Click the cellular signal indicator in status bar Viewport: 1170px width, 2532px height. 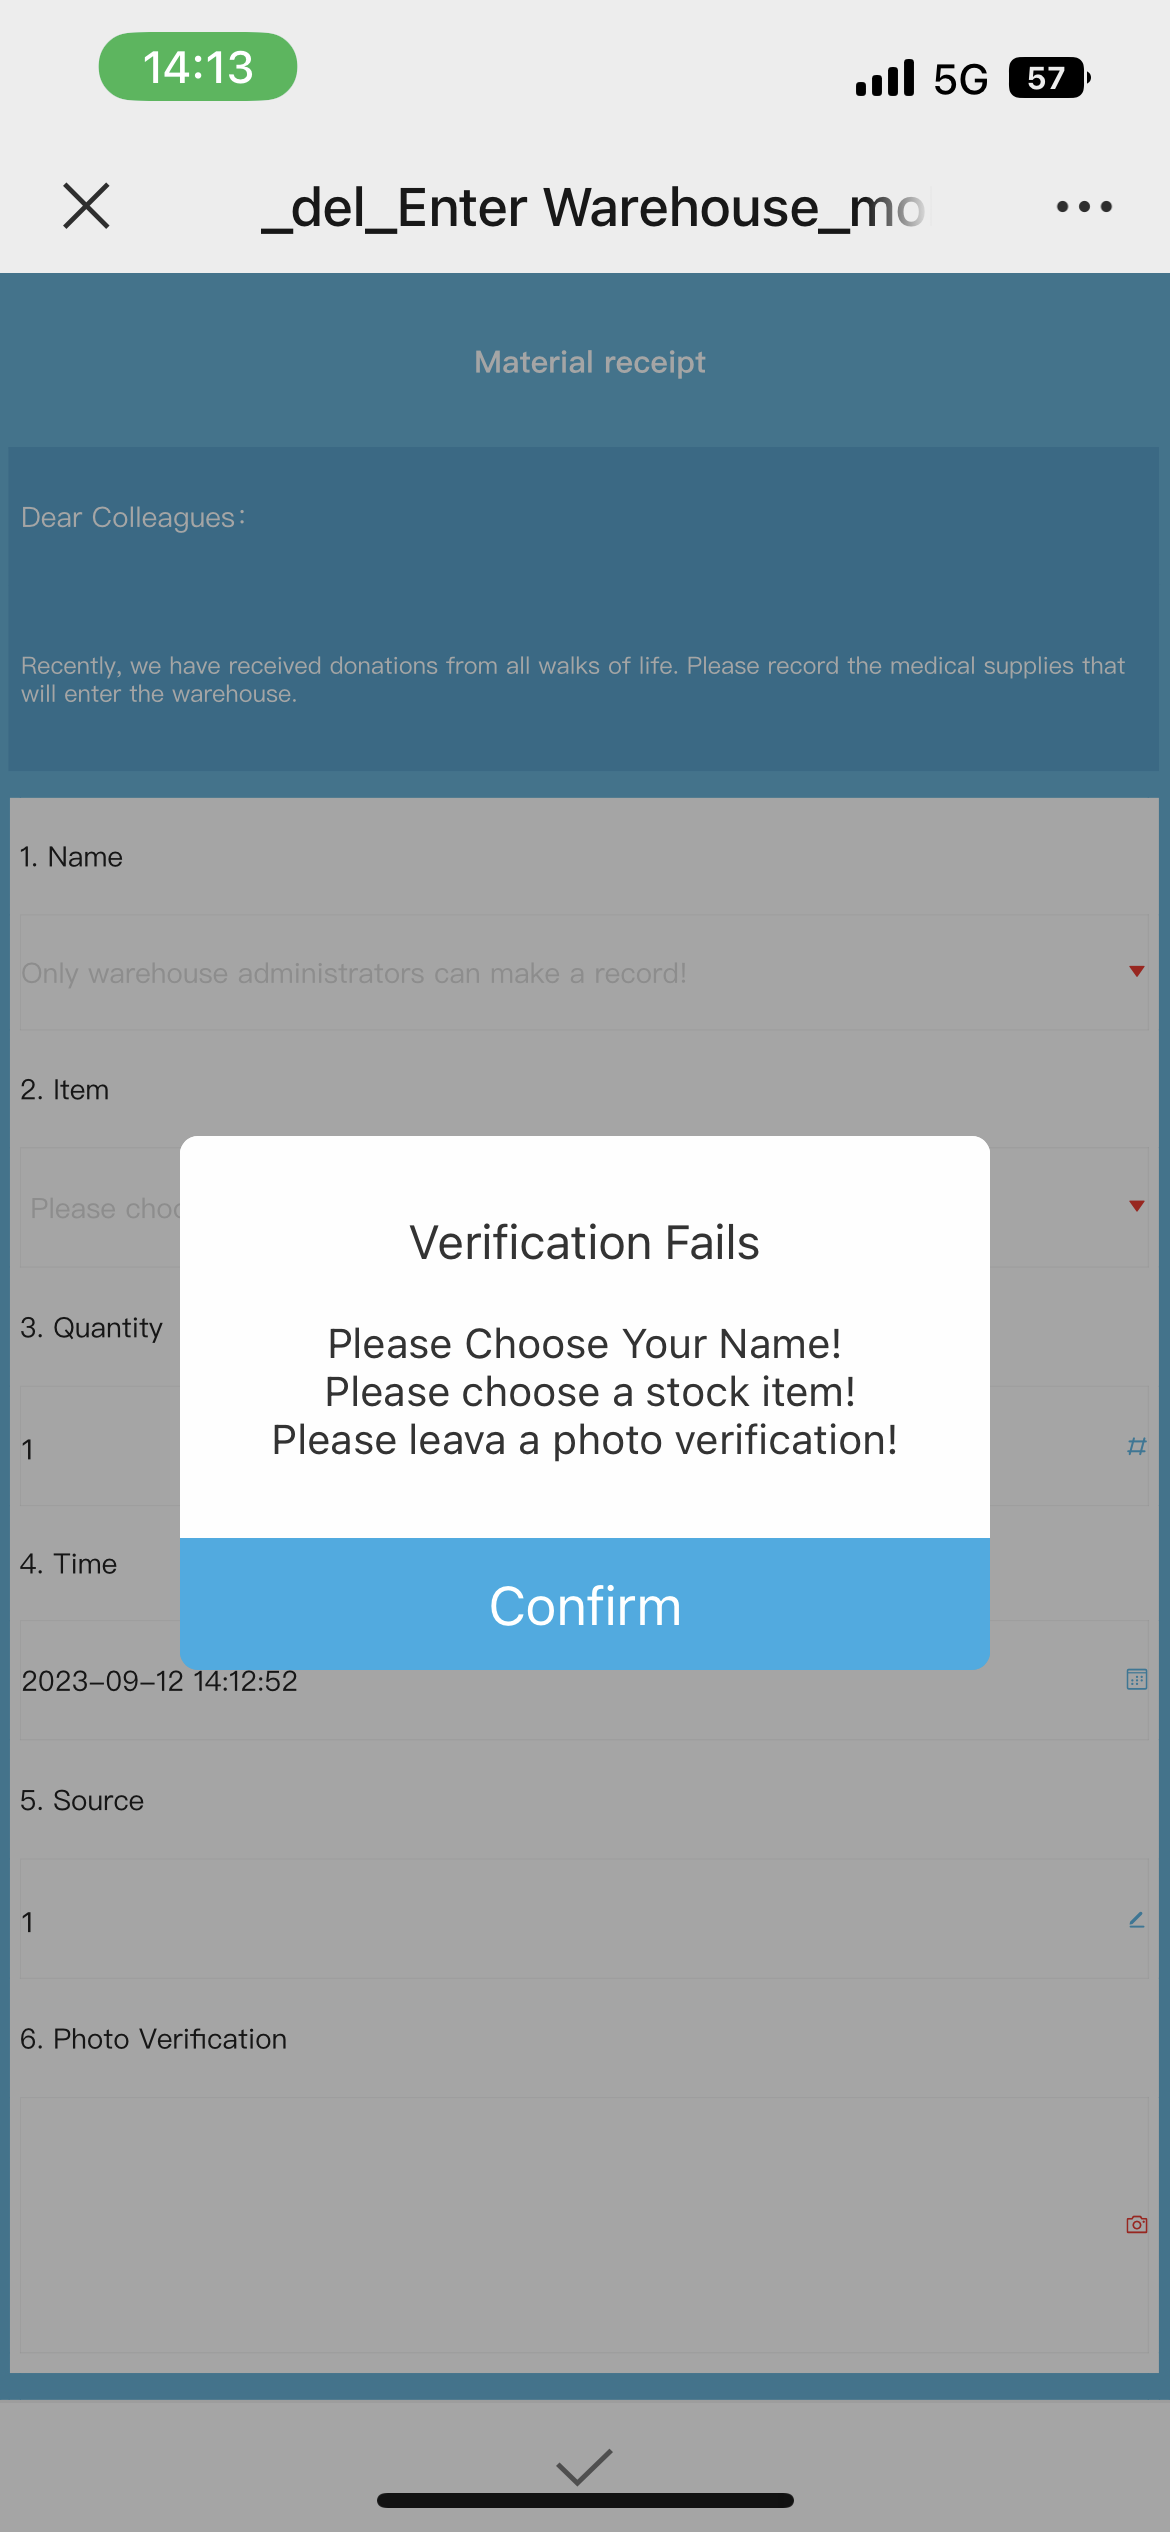(x=884, y=77)
